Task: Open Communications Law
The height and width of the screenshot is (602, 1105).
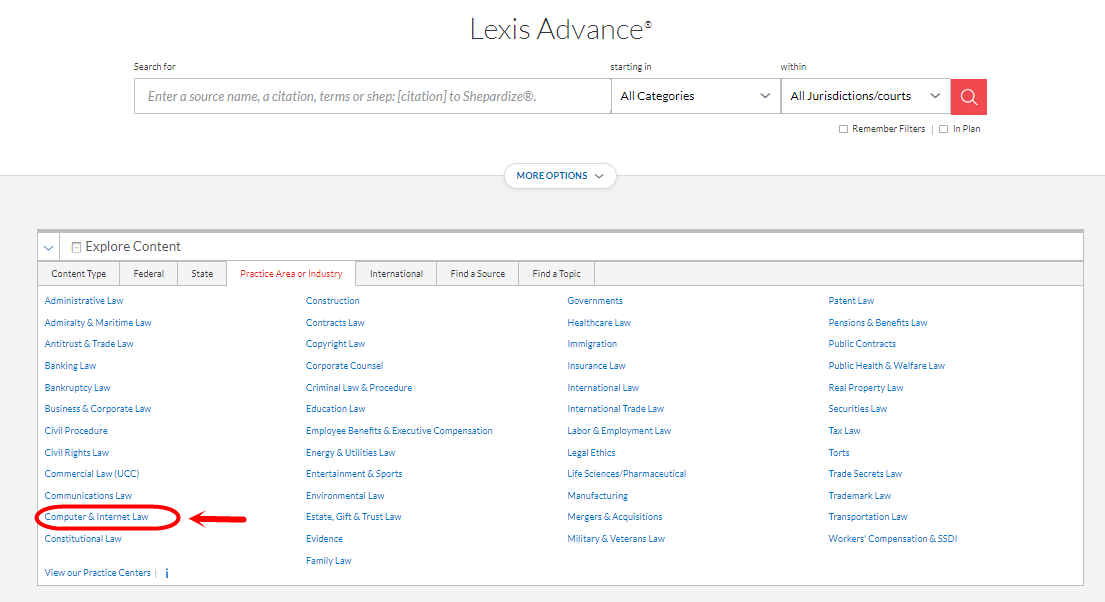Action: click(88, 496)
